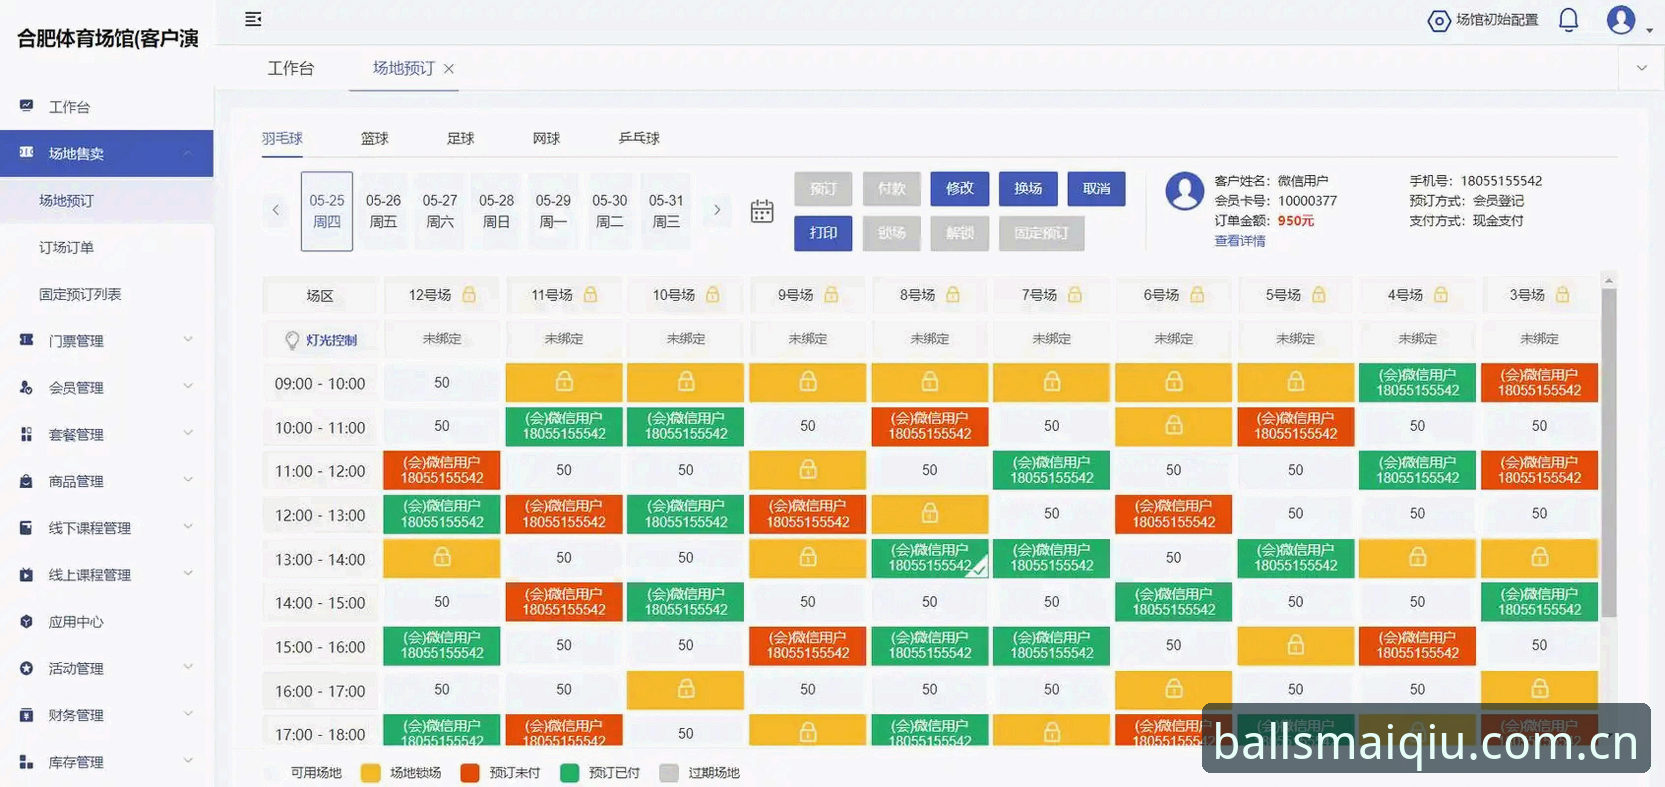The width and height of the screenshot is (1665, 787).
Task: Select date 05-26 周五
Action: pos(383,211)
